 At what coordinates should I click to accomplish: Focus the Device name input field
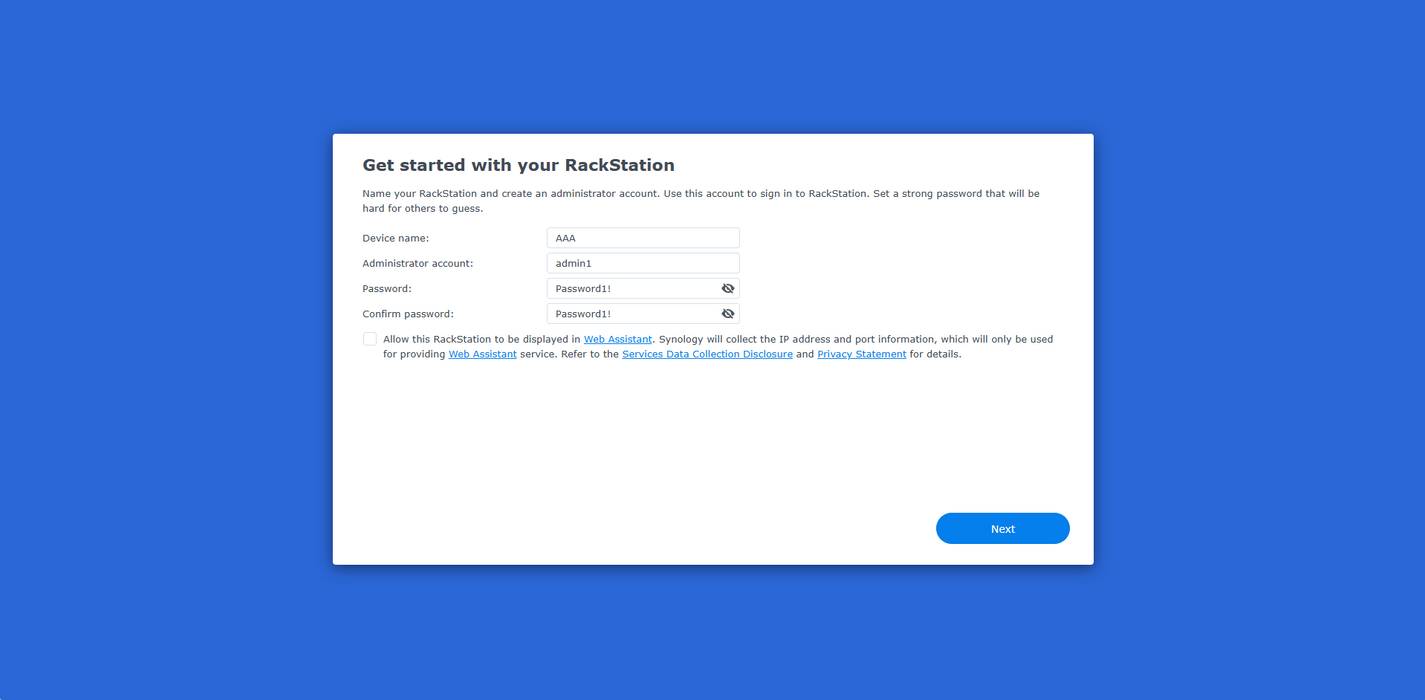coord(642,238)
